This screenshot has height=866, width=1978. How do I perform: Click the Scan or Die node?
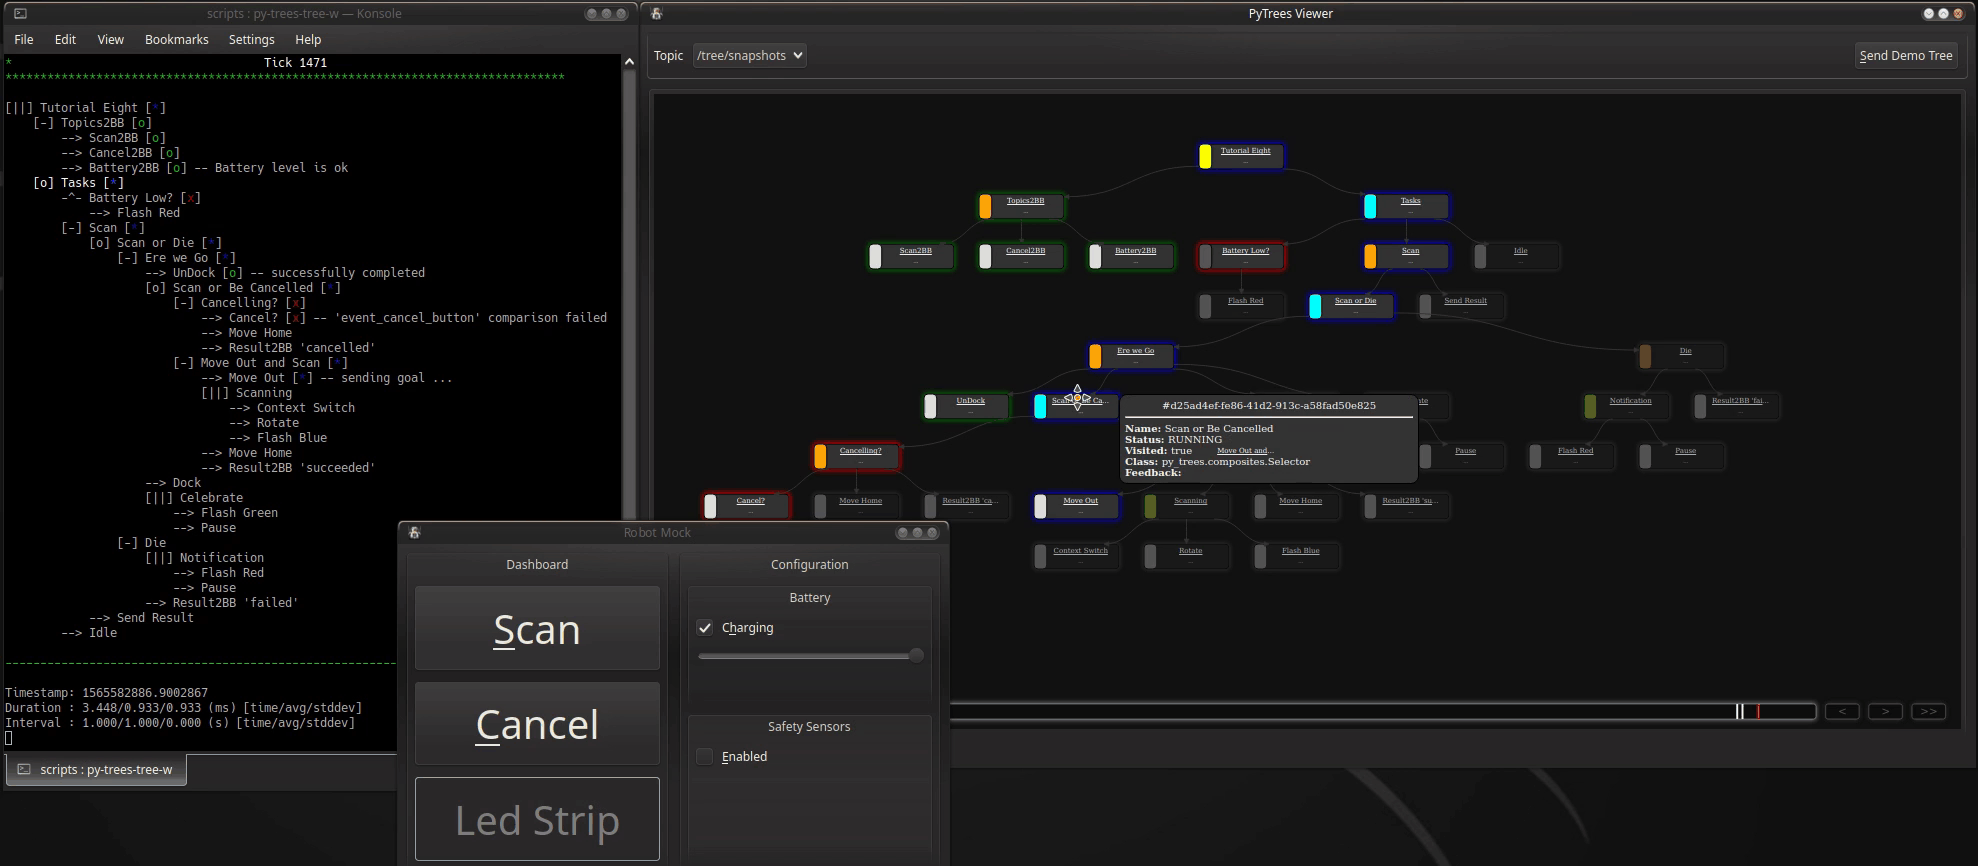point(1351,306)
